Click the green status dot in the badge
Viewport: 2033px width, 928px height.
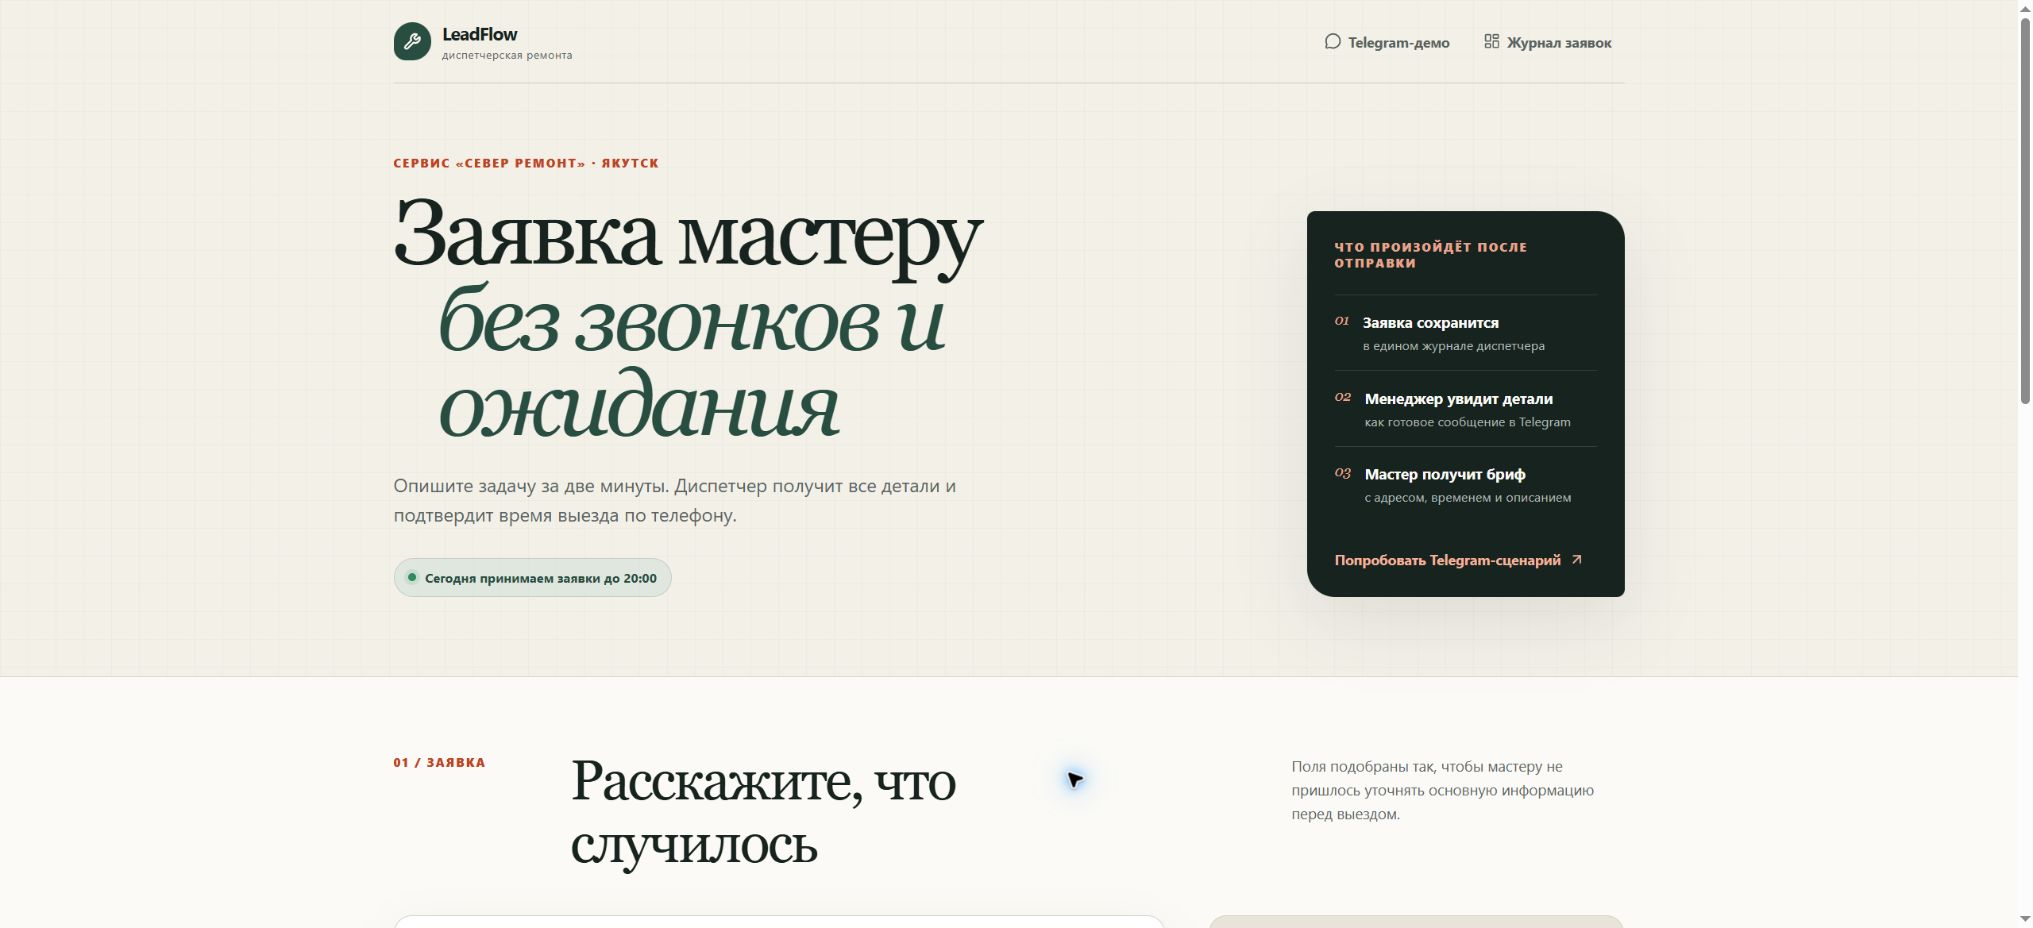(x=412, y=578)
